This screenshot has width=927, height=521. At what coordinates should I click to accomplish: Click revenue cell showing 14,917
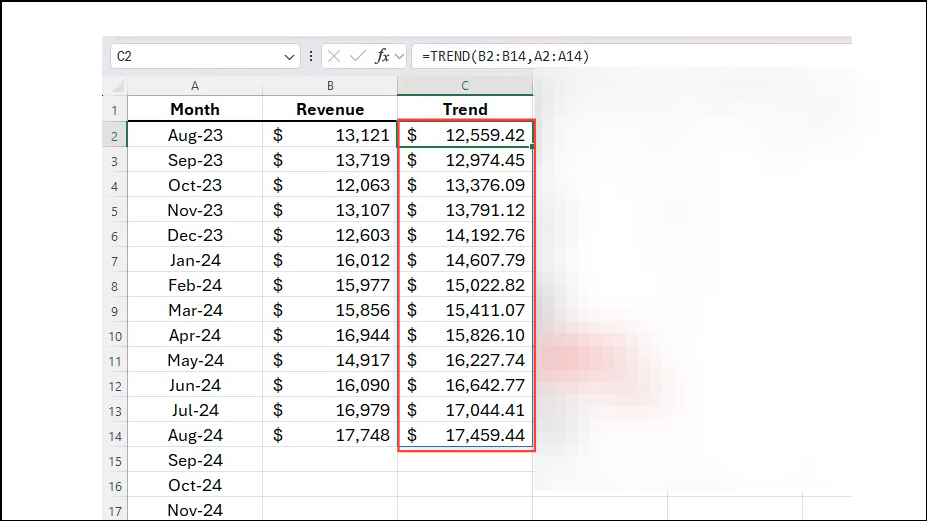click(330, 360)
